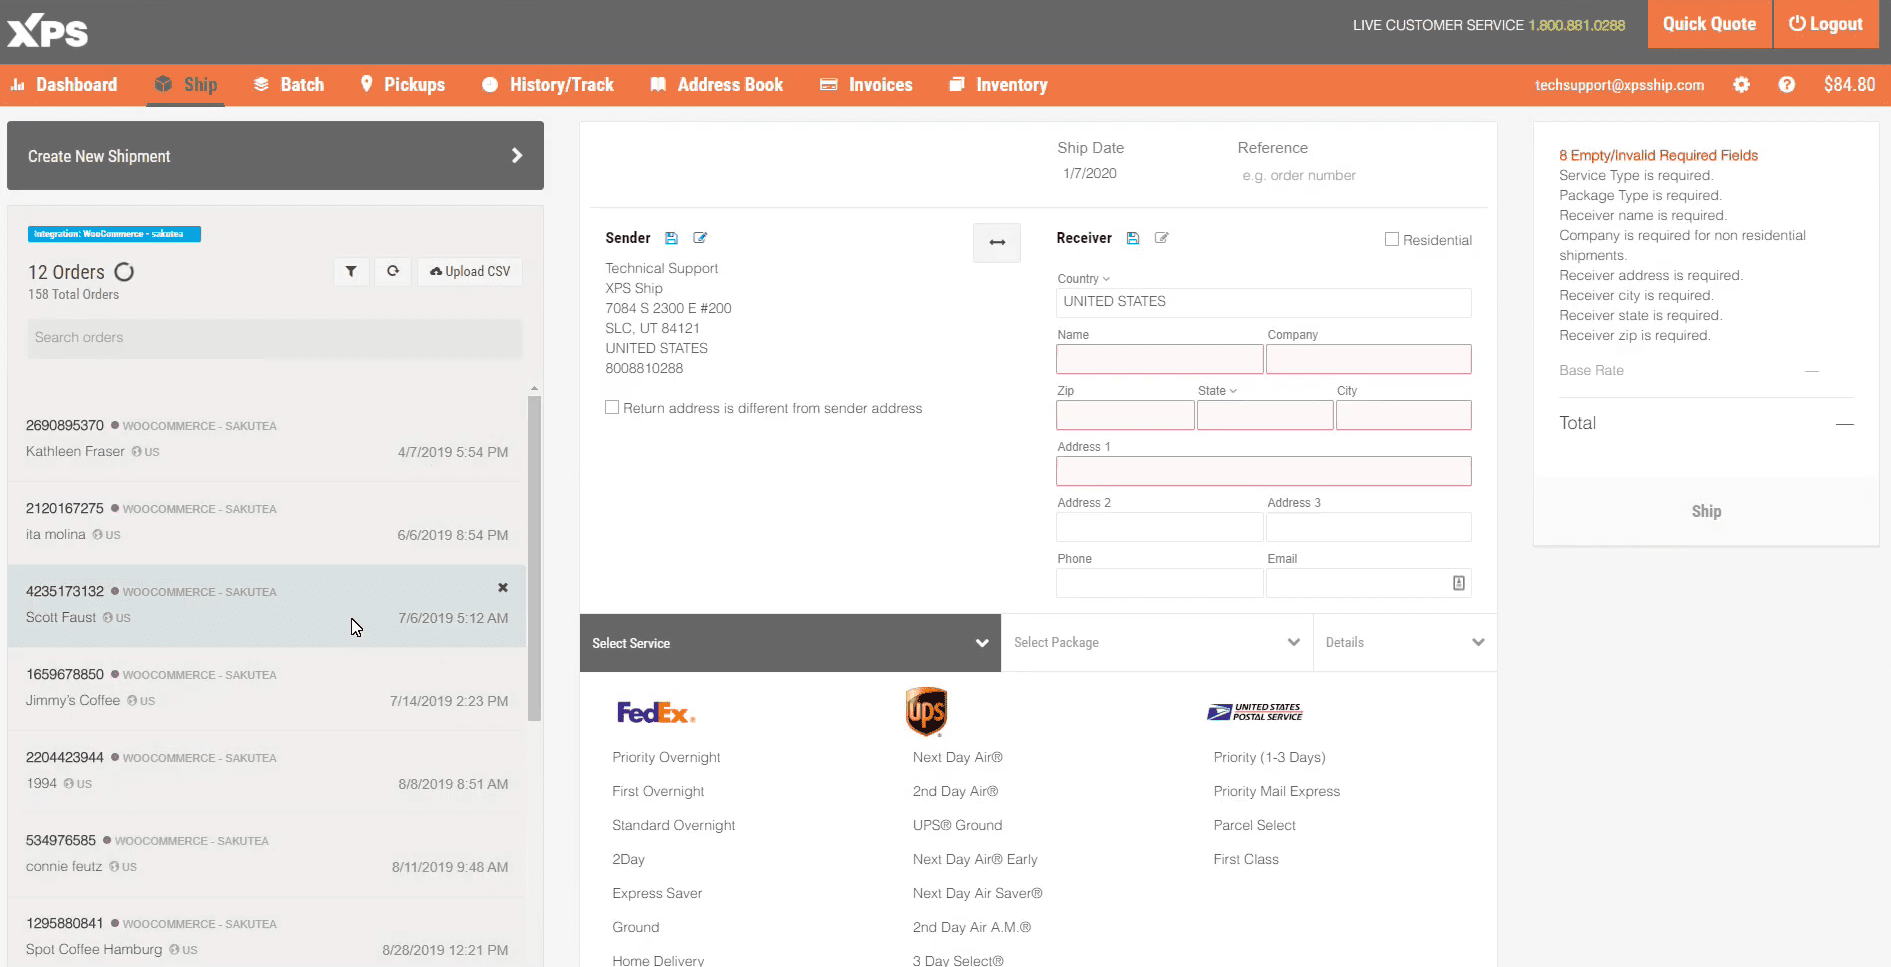Screen dimensions: 1891x967
Task: Click the orders list scrollbar
Action: tap(535, 558)
